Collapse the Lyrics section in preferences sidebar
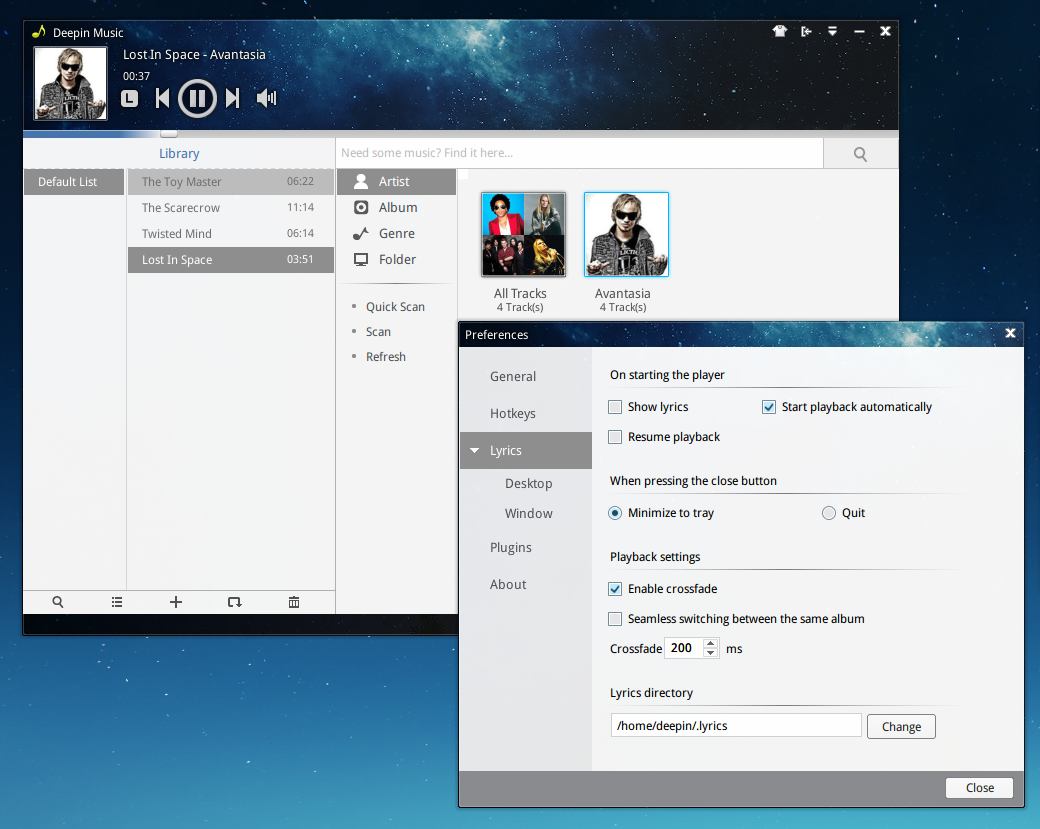Screen dimensions: 1040x829 475,450
